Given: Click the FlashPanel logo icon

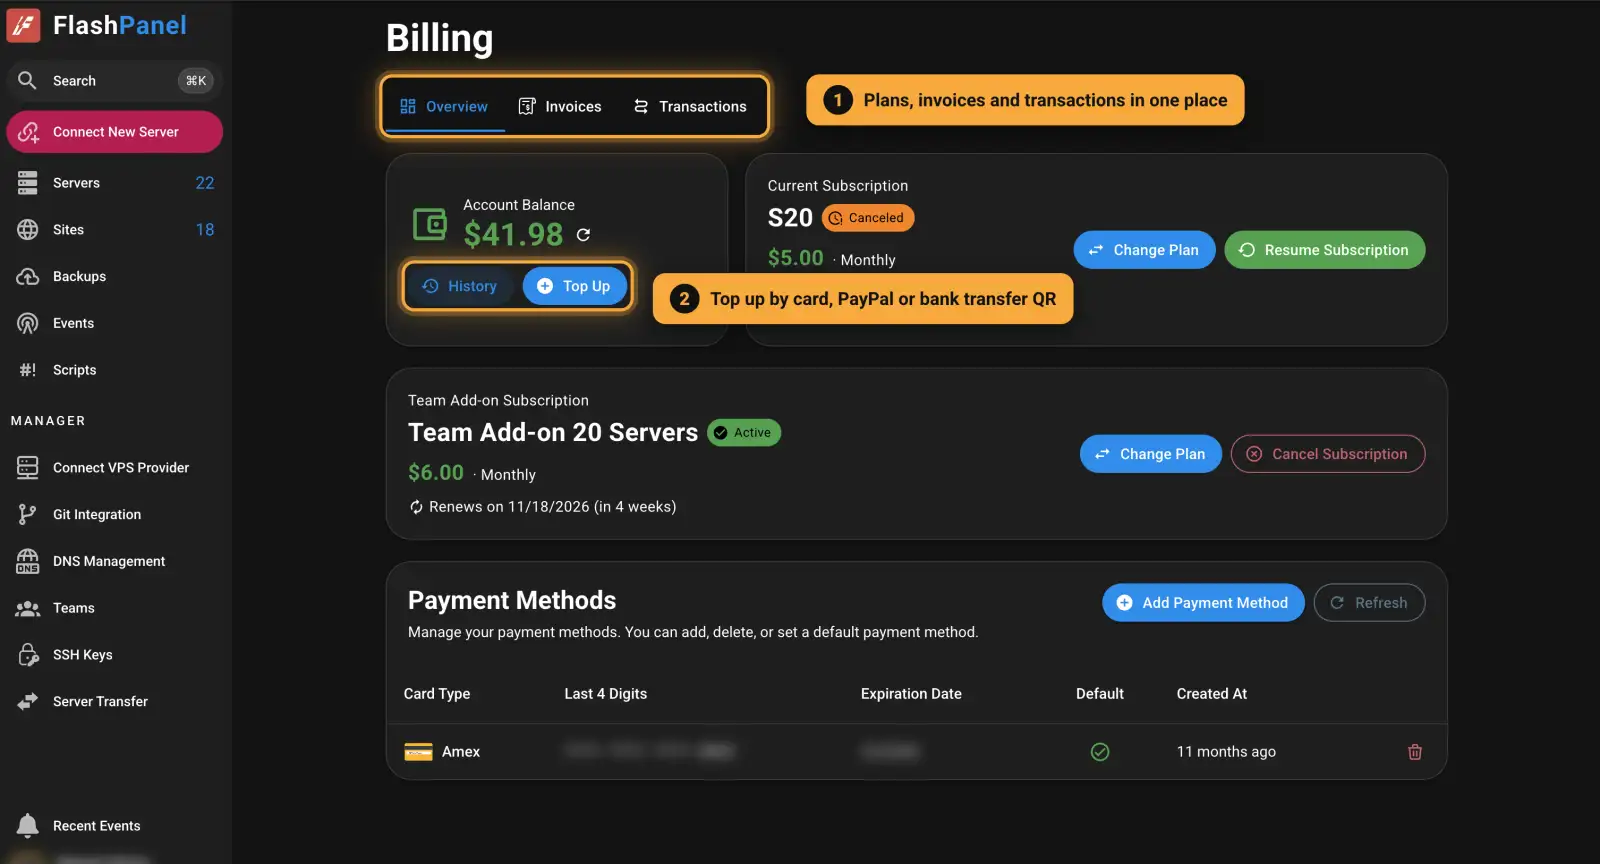Looking at the screenshot, I should (24, 25).
